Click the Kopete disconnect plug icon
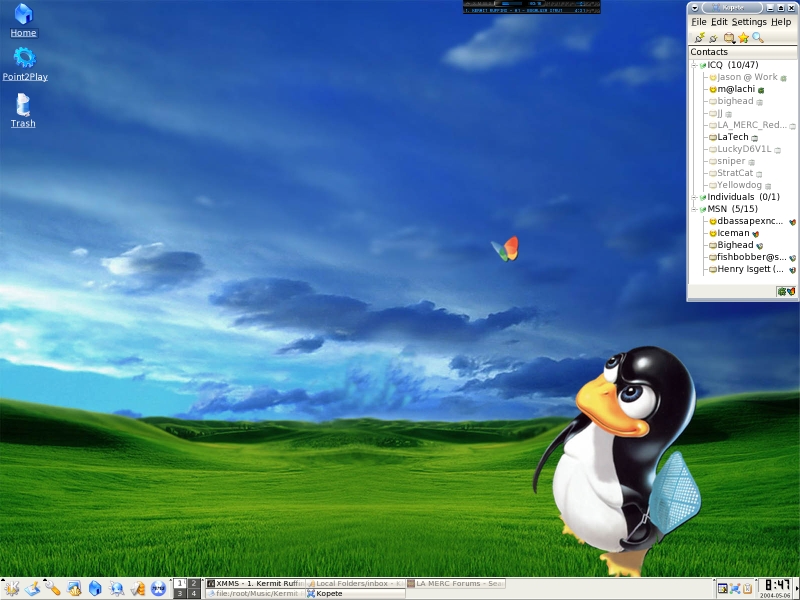Viewport: 800px width, 600px height. 713,38
